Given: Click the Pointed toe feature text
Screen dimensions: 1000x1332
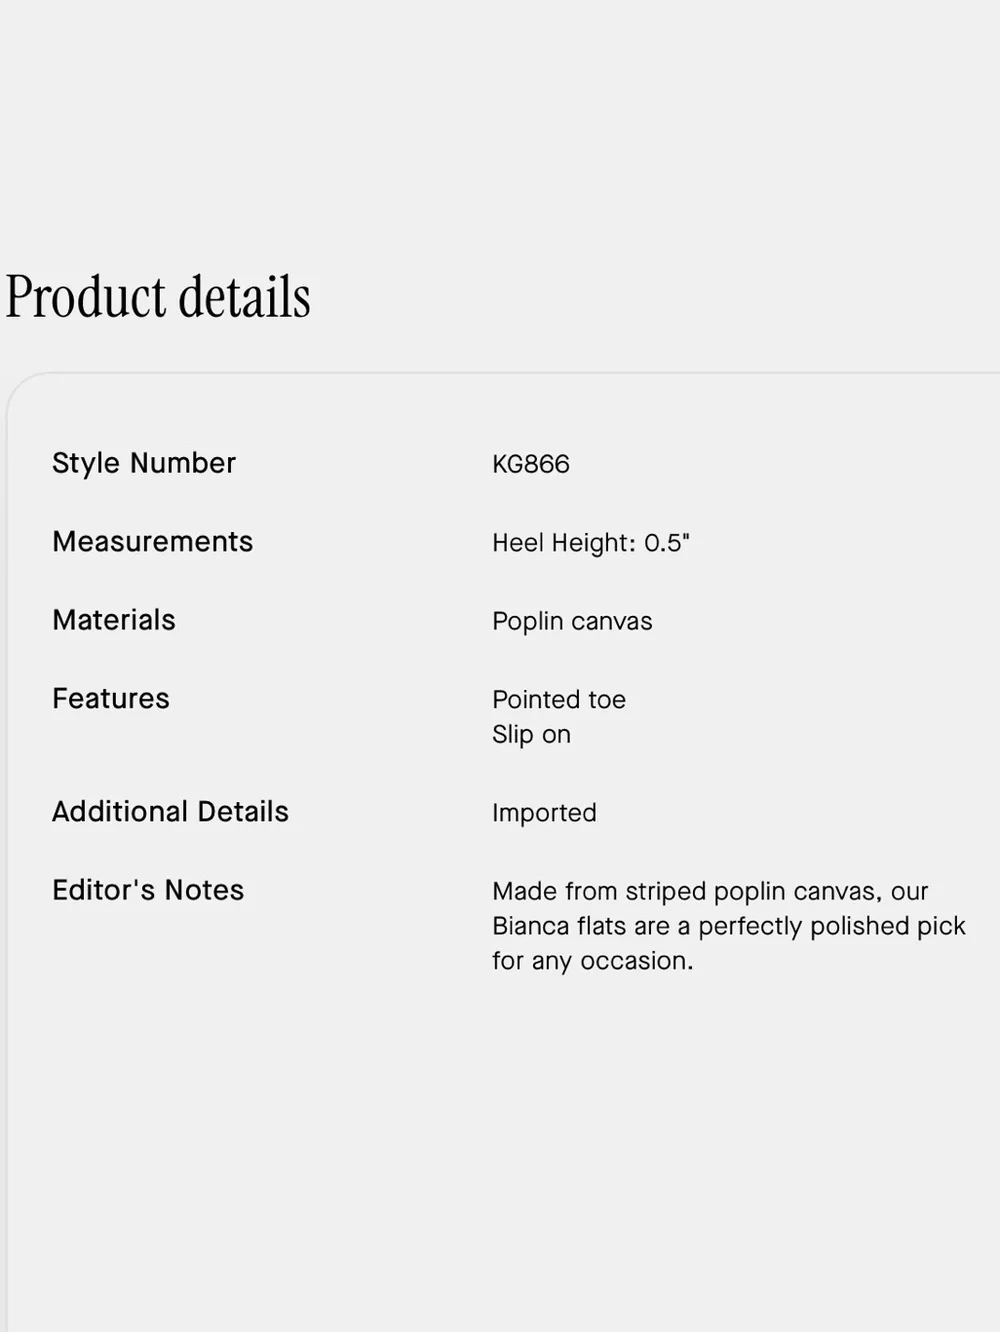Looking at the screenshot, I should pyautogui.click(x=559, y=700).
